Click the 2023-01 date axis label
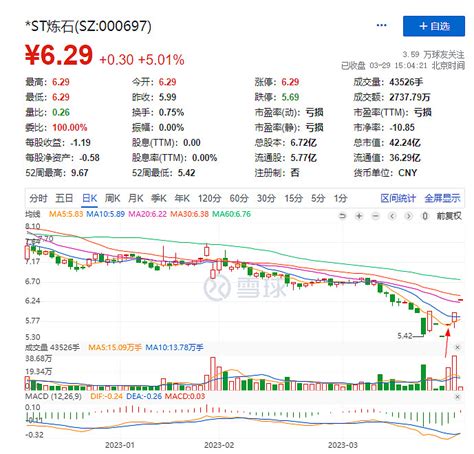This screenshot has height=454, width=474. pos(120,445)
